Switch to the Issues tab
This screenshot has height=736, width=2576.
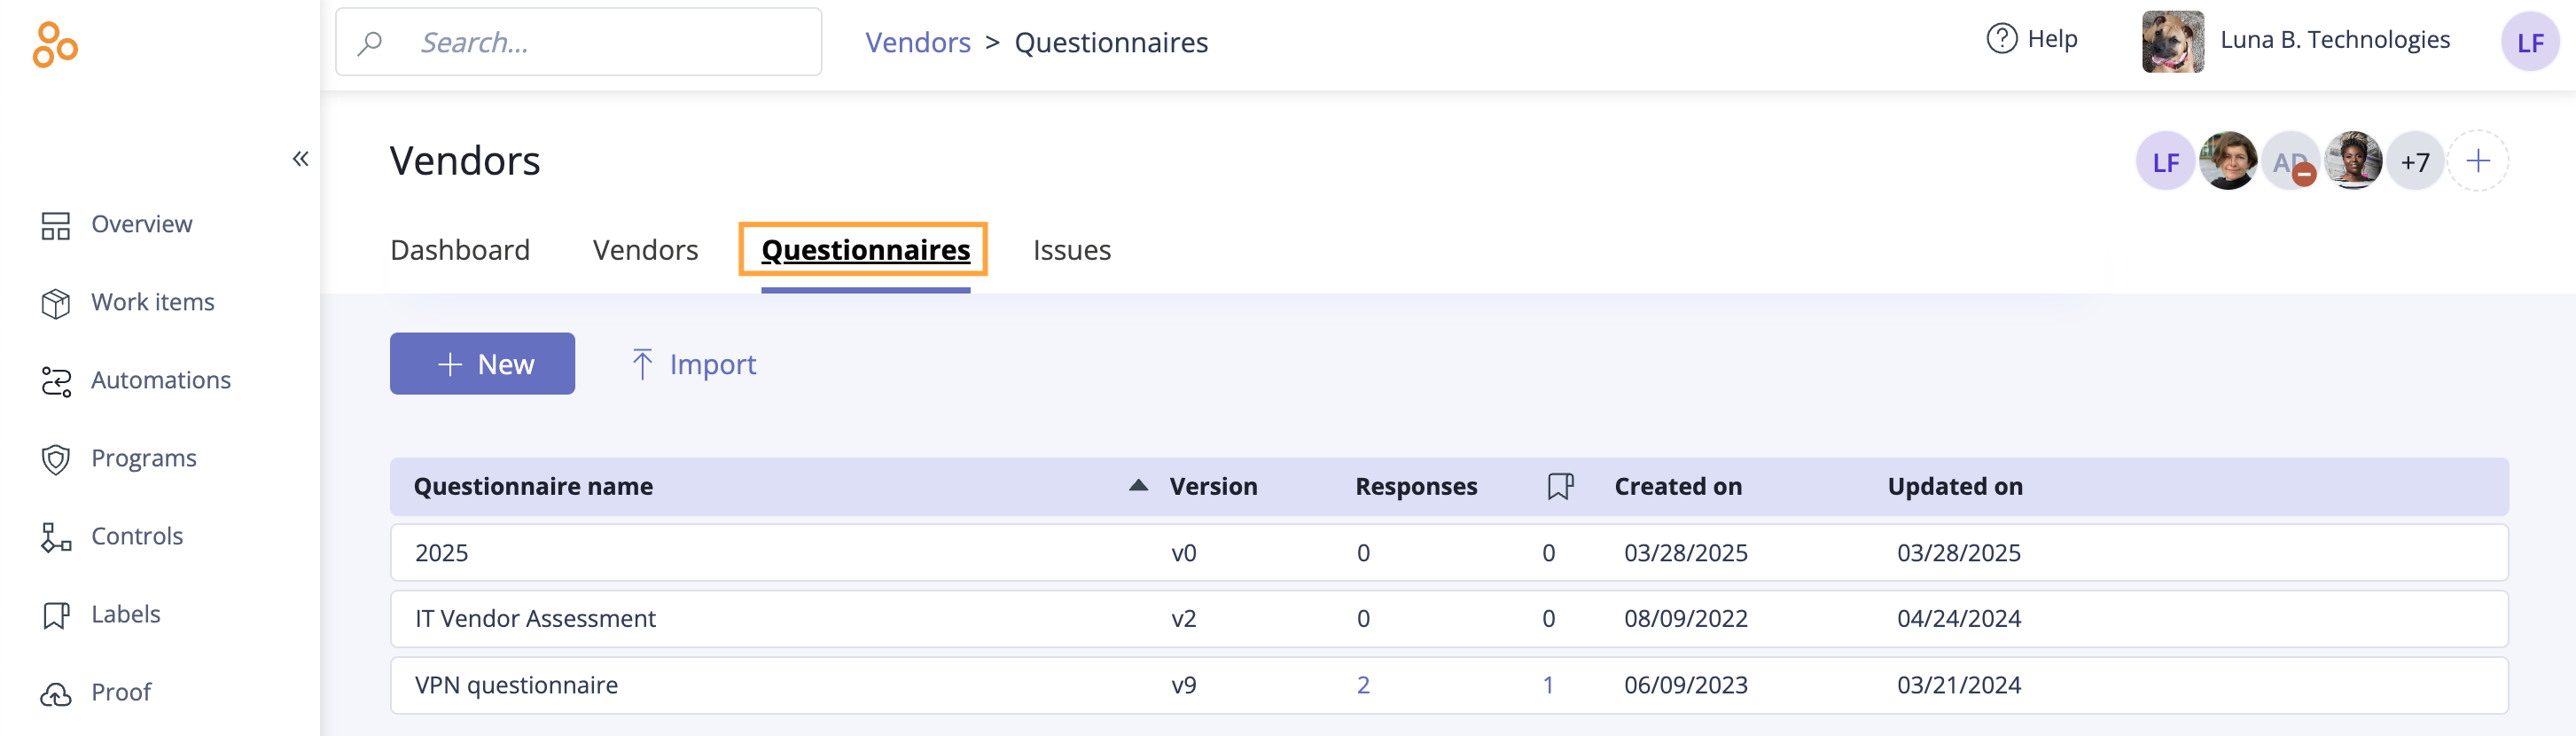(1071, 249)
